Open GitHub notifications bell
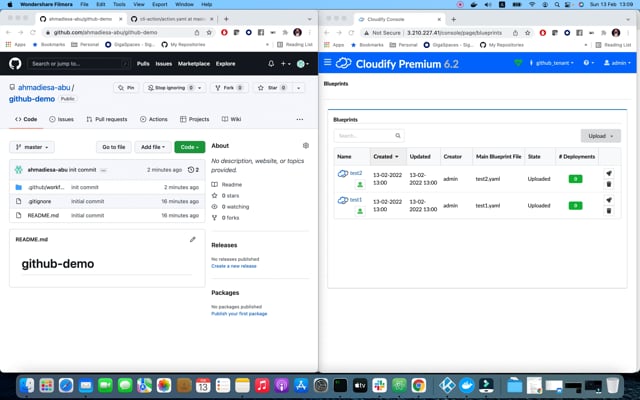Screen dimensions: 640x400 pos(271,64)
